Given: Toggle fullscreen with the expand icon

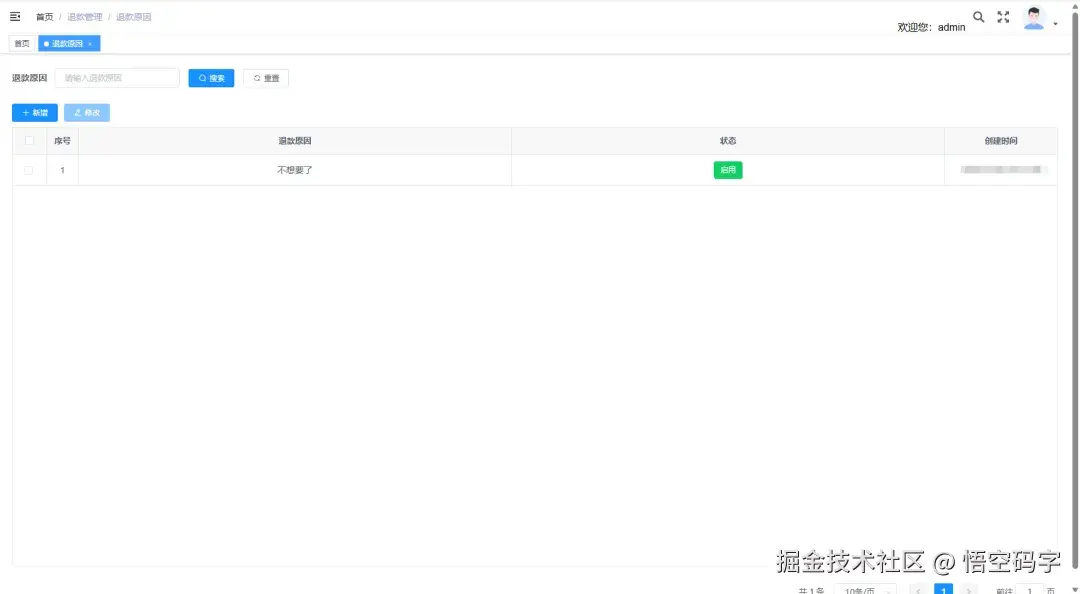Looking at the screenshot, I should [x=1003, y=17].
